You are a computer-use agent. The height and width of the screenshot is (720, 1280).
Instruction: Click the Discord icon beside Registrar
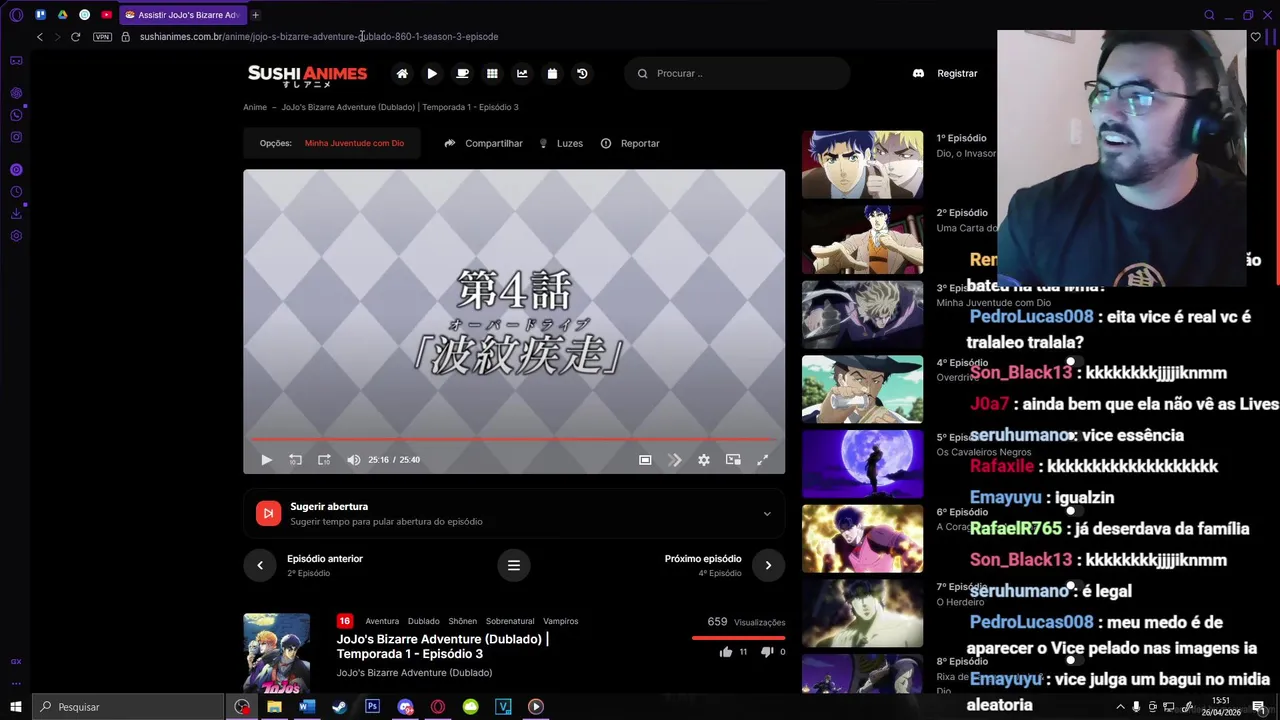click(918, 73)
